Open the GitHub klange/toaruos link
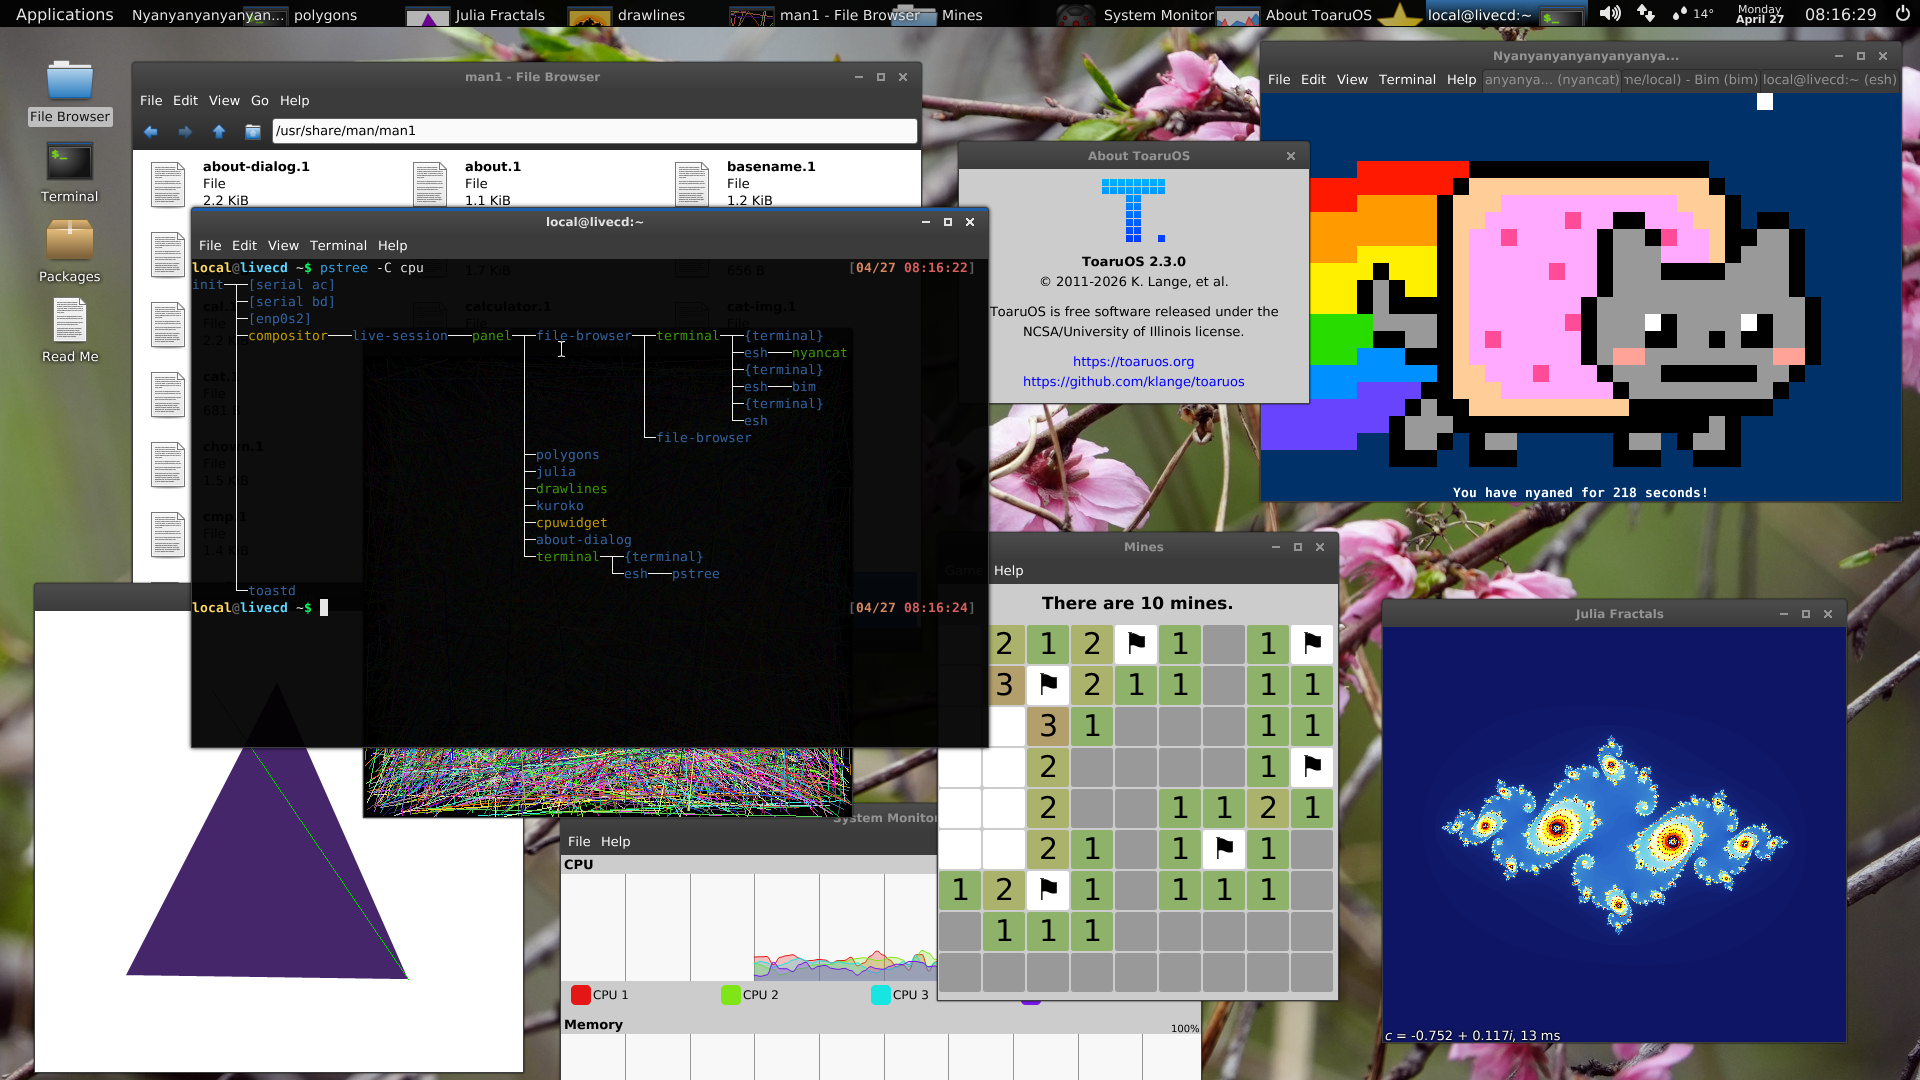1920x1080 pixels. click(1133, 381)
